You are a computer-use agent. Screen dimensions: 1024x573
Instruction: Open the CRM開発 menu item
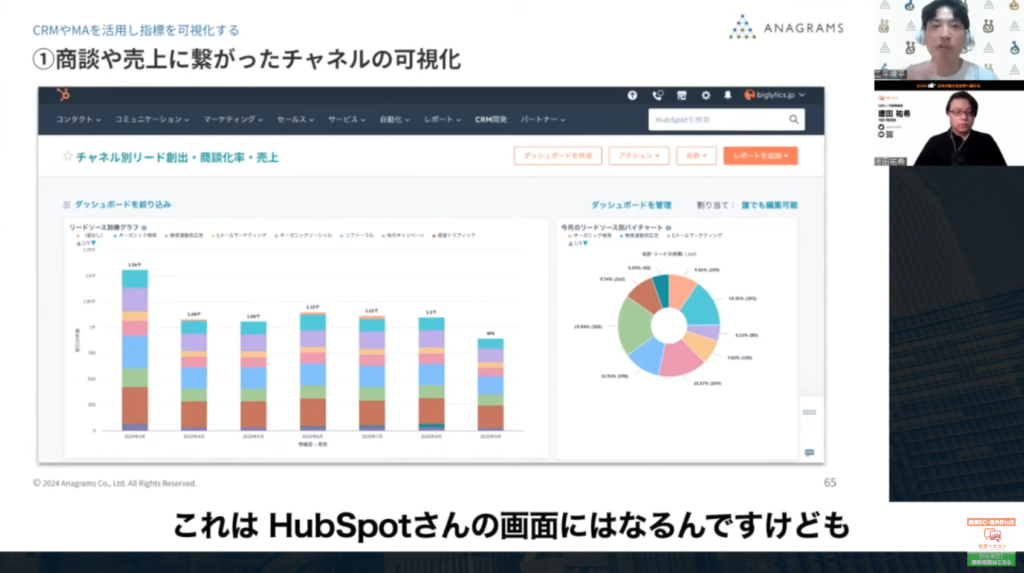490,120
